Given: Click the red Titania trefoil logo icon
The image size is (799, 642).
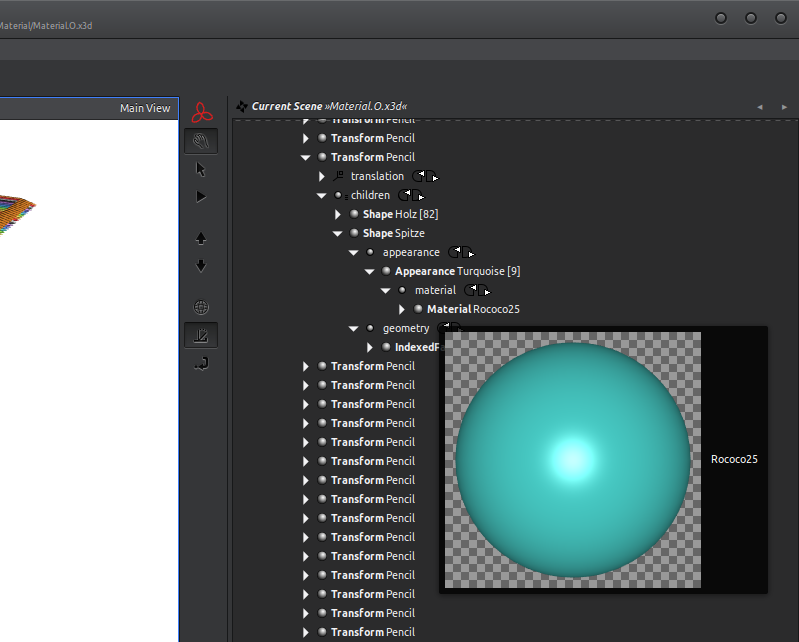Looking at the screenshot, I should [202, 113].
